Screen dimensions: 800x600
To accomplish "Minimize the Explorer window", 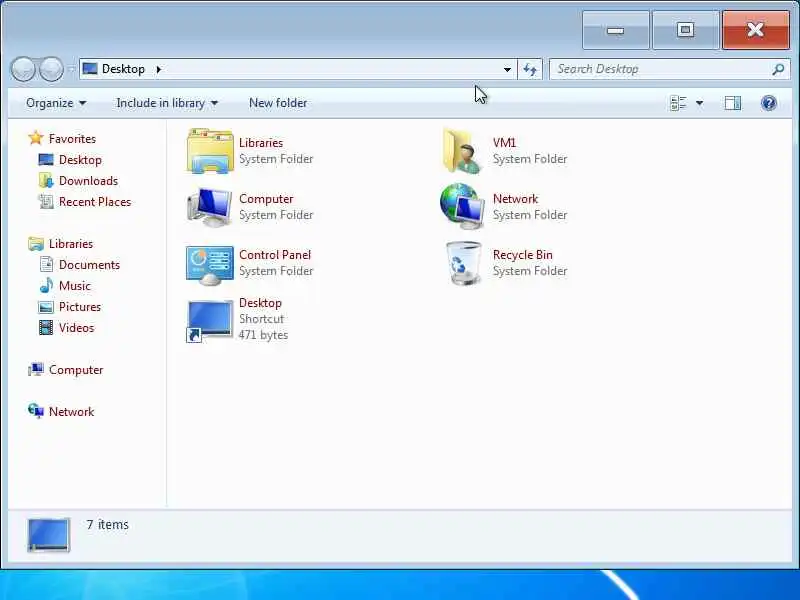I will (x=616, y=30).
